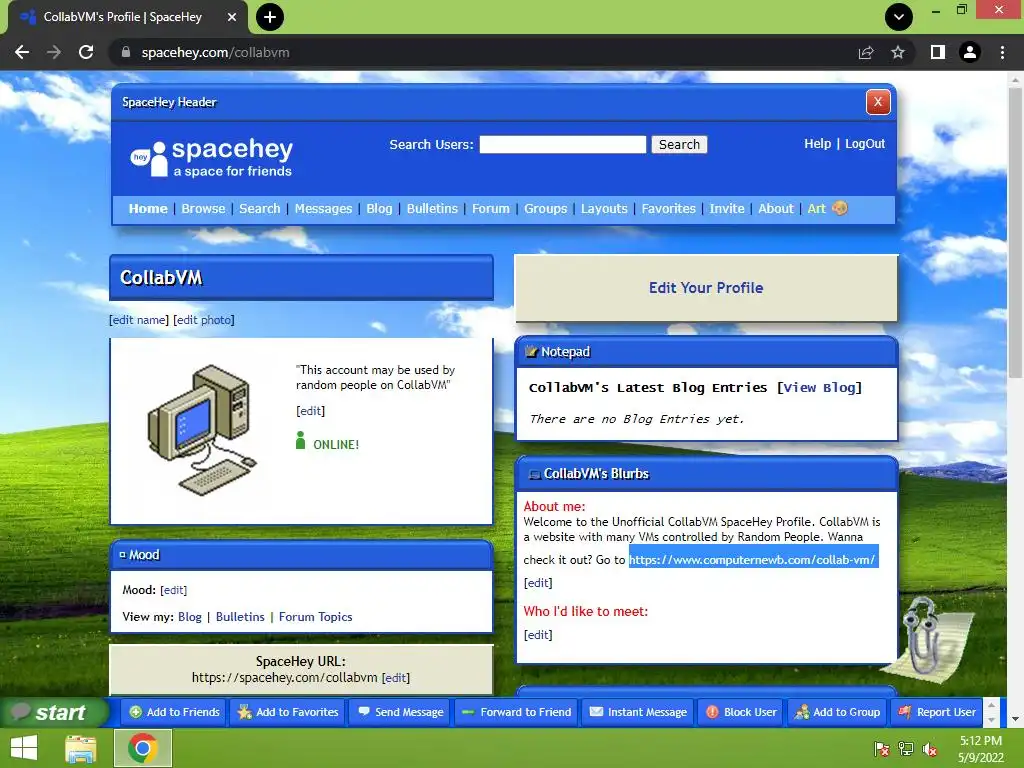The height and width of the screenshot is (768, 1024).
Task: Click Report User button
Action: 936,712
